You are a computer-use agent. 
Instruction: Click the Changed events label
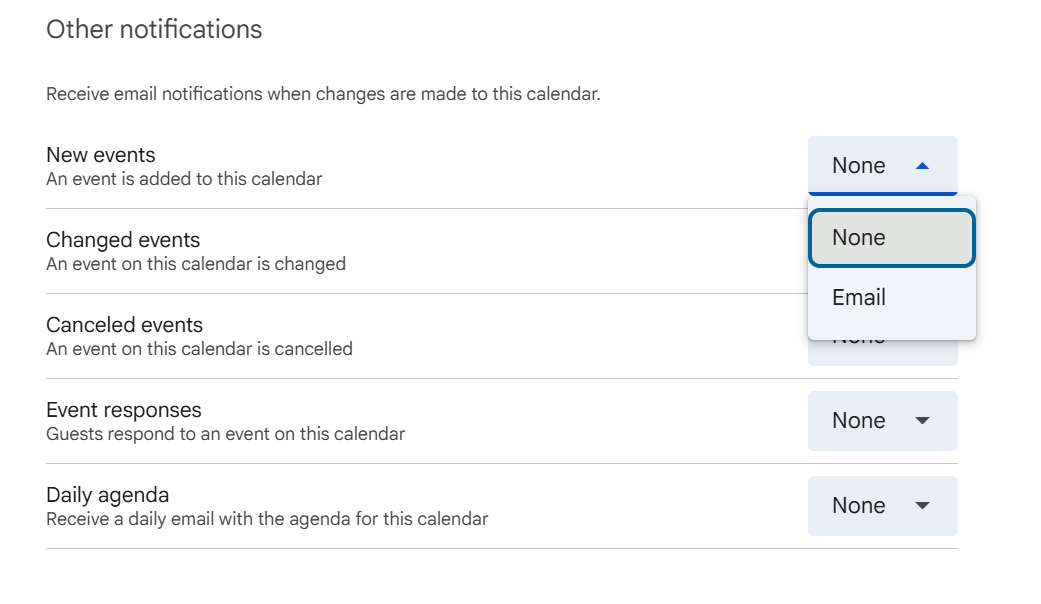[123, 240]
